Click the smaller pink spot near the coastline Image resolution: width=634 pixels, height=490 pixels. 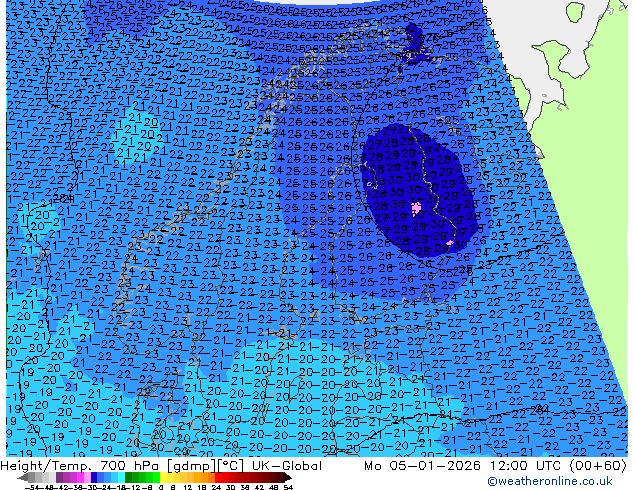click(449, 243)
